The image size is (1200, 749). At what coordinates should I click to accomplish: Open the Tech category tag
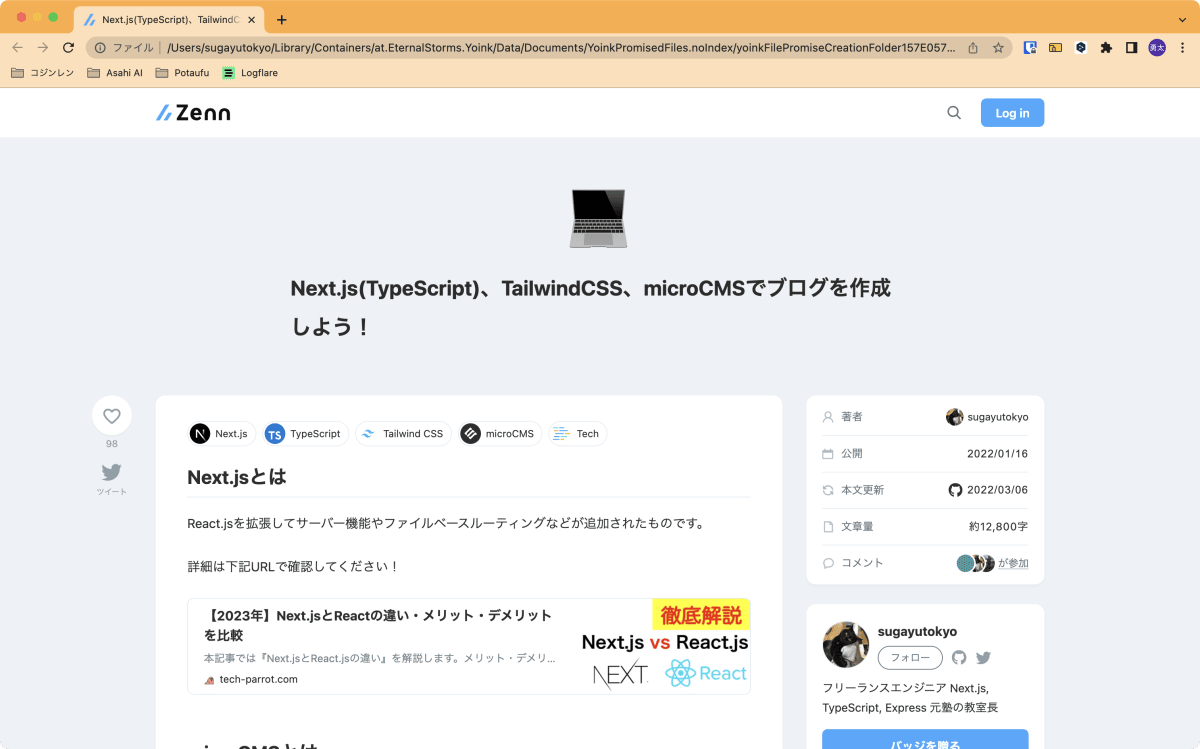click(577, 433)
